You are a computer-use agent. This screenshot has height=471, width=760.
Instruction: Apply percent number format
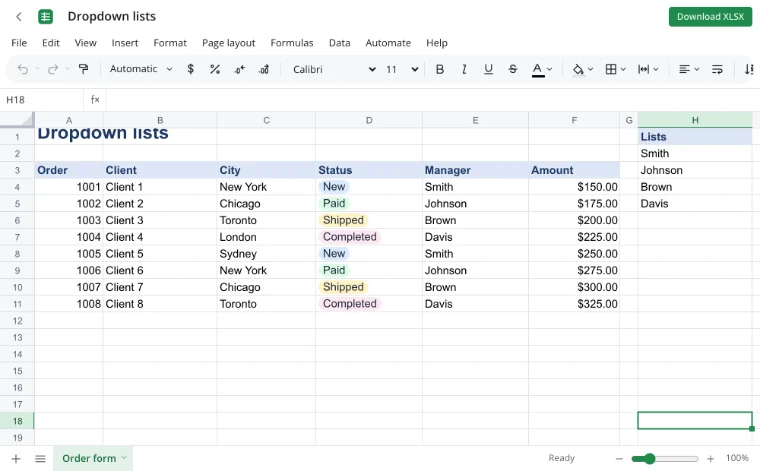pos(215,69)
